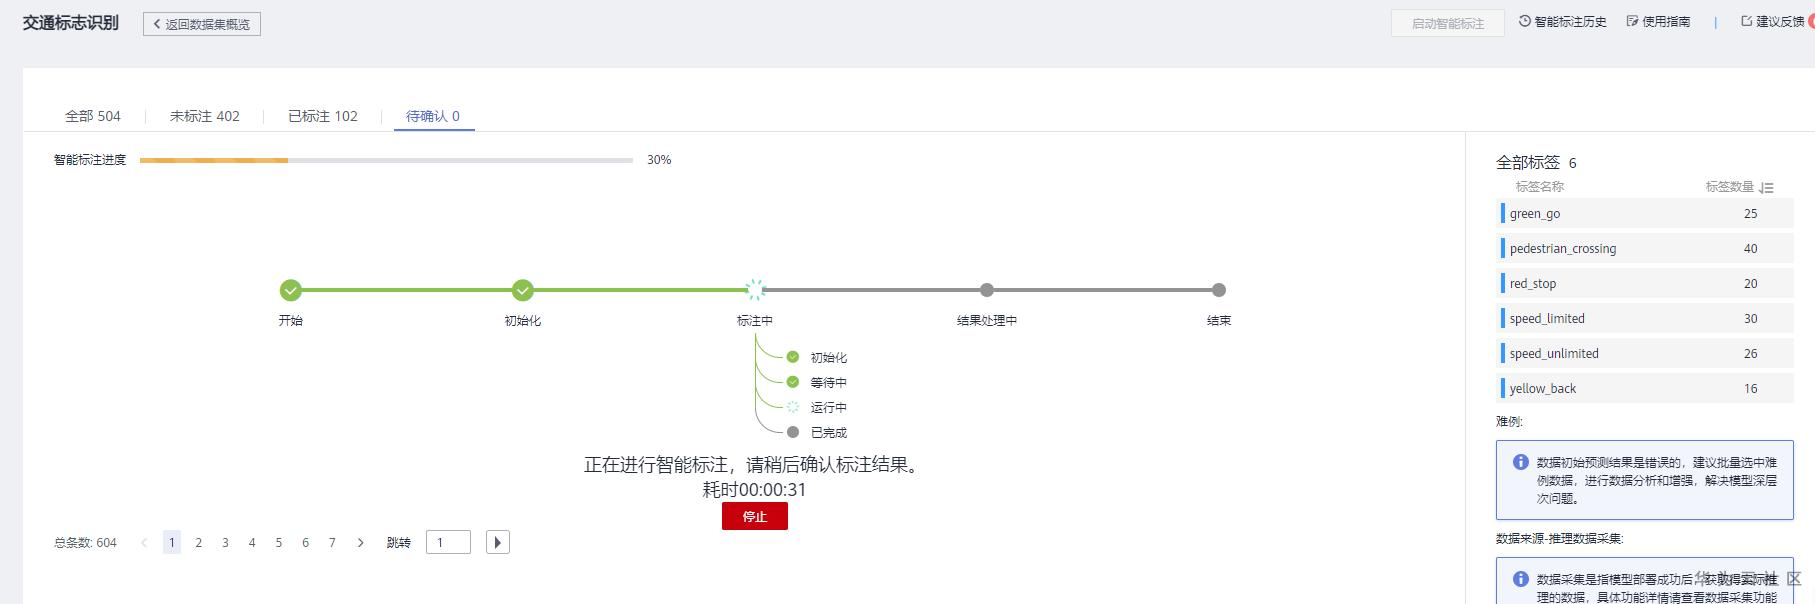Viewport: 1815px width, 604px height.
Task: Go to page 3
Action: point(225,543)
